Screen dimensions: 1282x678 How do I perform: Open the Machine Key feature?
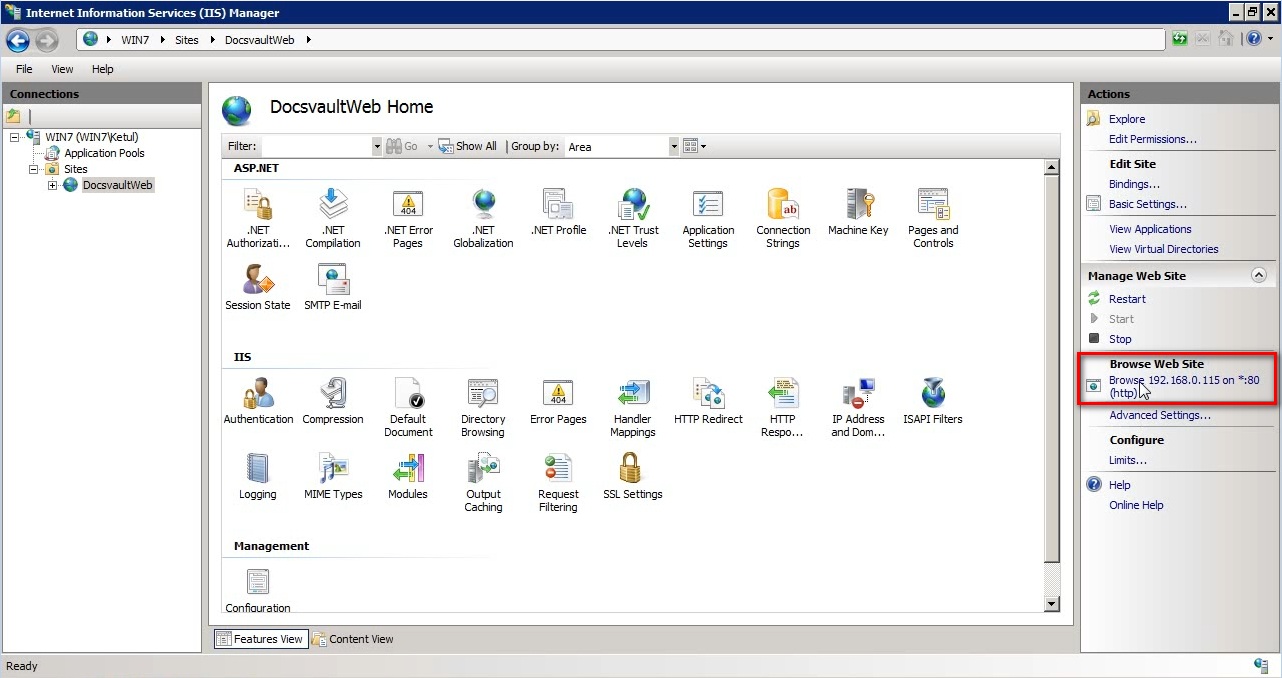858,210
